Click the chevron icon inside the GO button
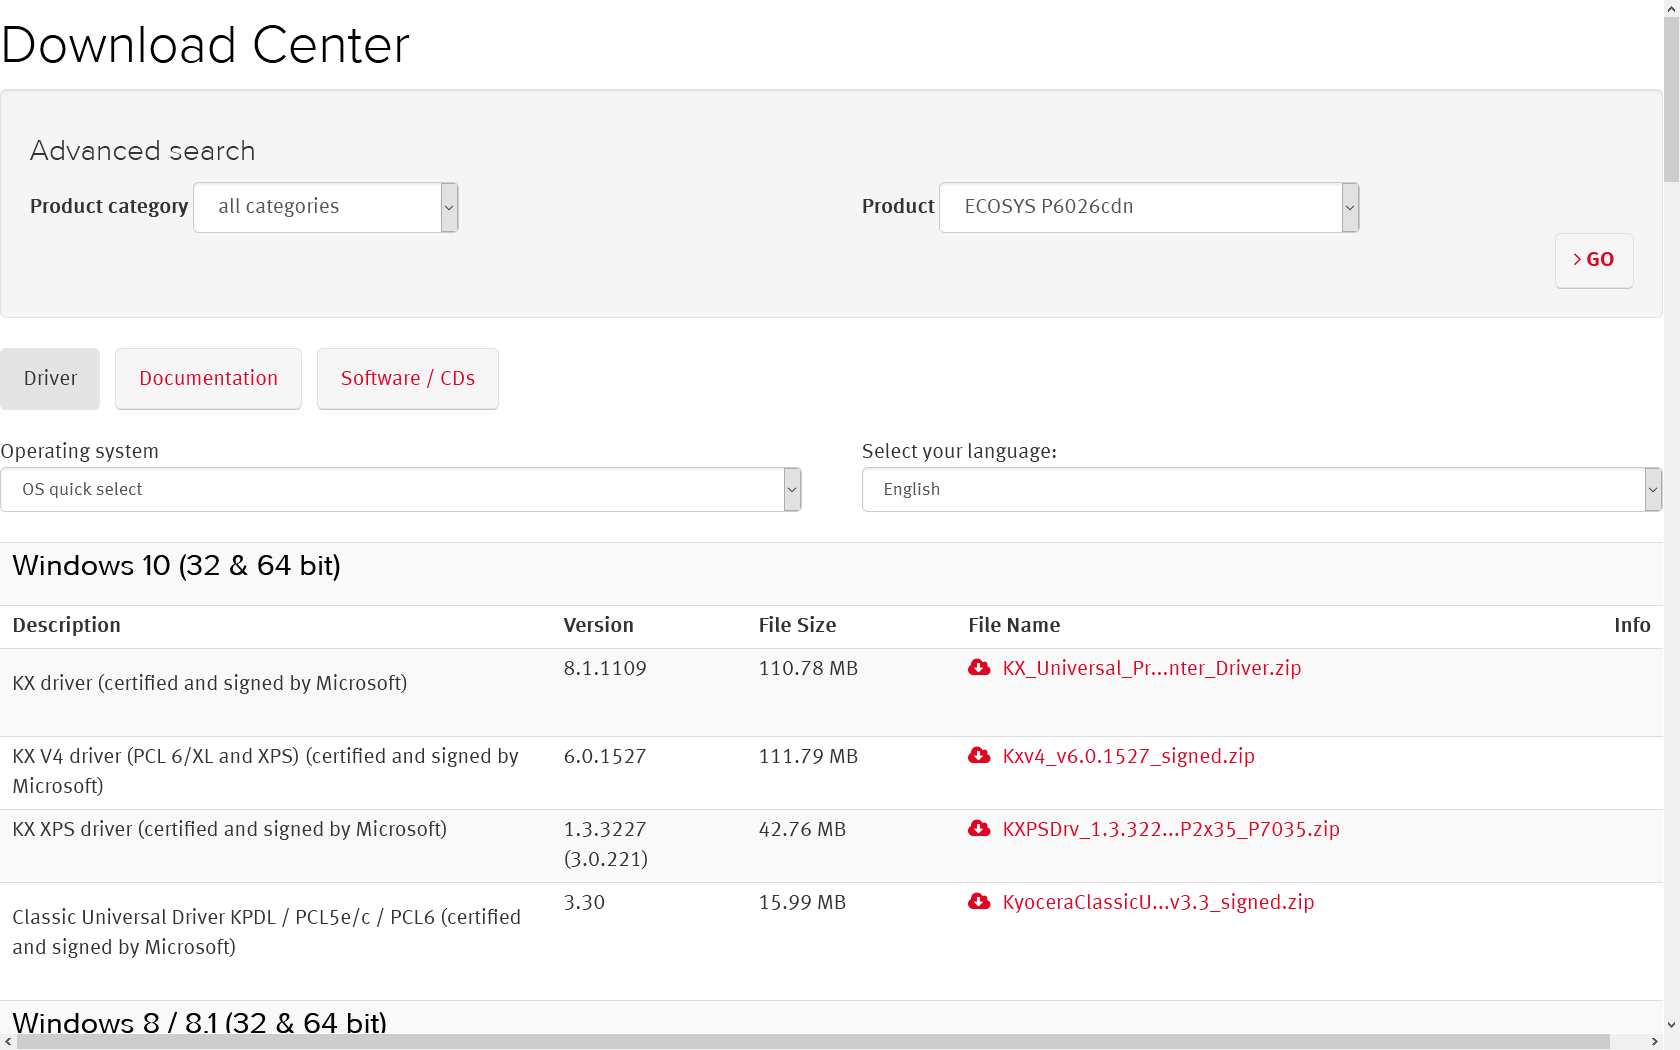1680x1050 pixels. pos(1578,258)
